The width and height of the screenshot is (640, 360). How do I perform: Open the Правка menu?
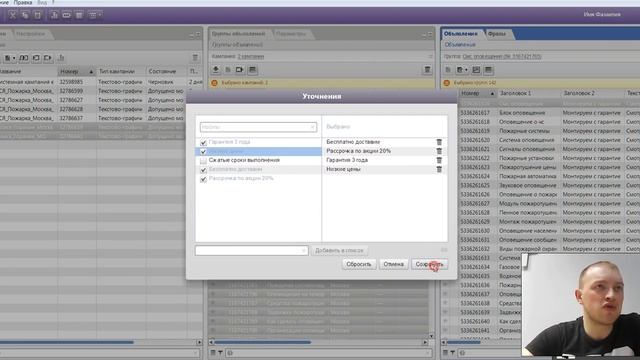(23, 2)
